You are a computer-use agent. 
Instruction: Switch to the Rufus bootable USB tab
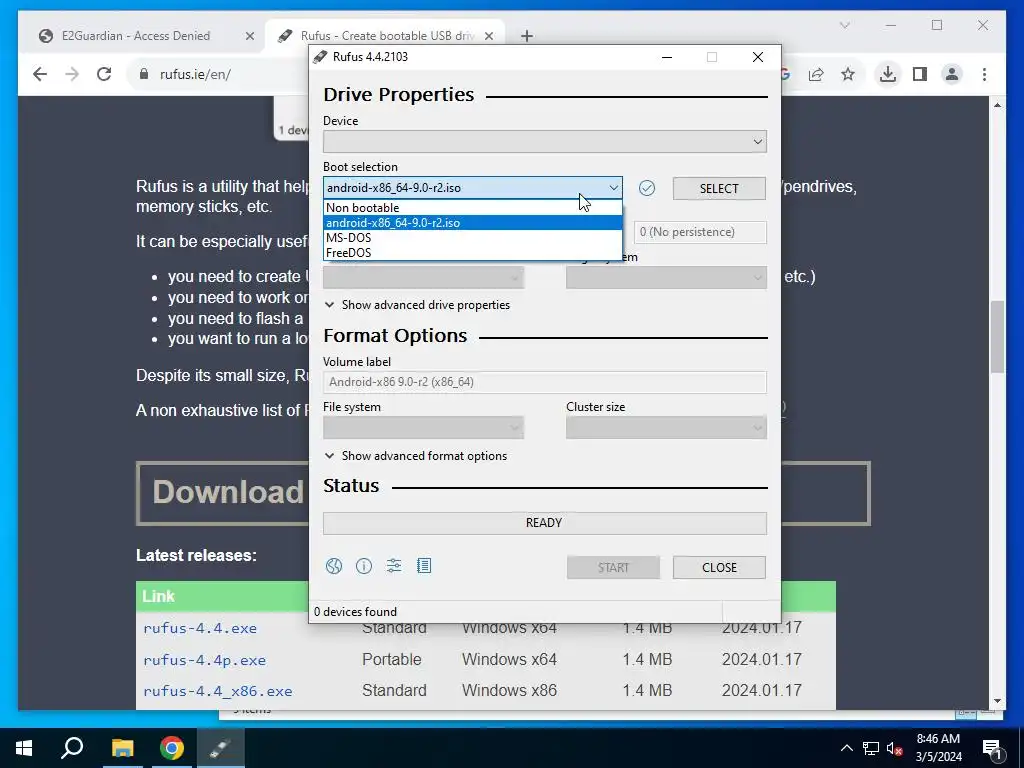(387, 36)
